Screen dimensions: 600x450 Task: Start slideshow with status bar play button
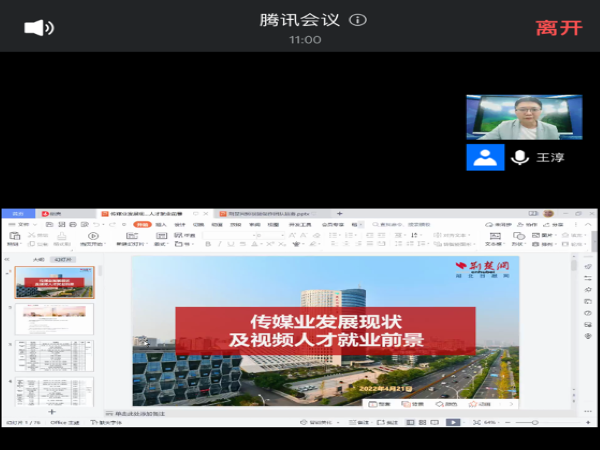pyautogui.click(x=453, y=422)
